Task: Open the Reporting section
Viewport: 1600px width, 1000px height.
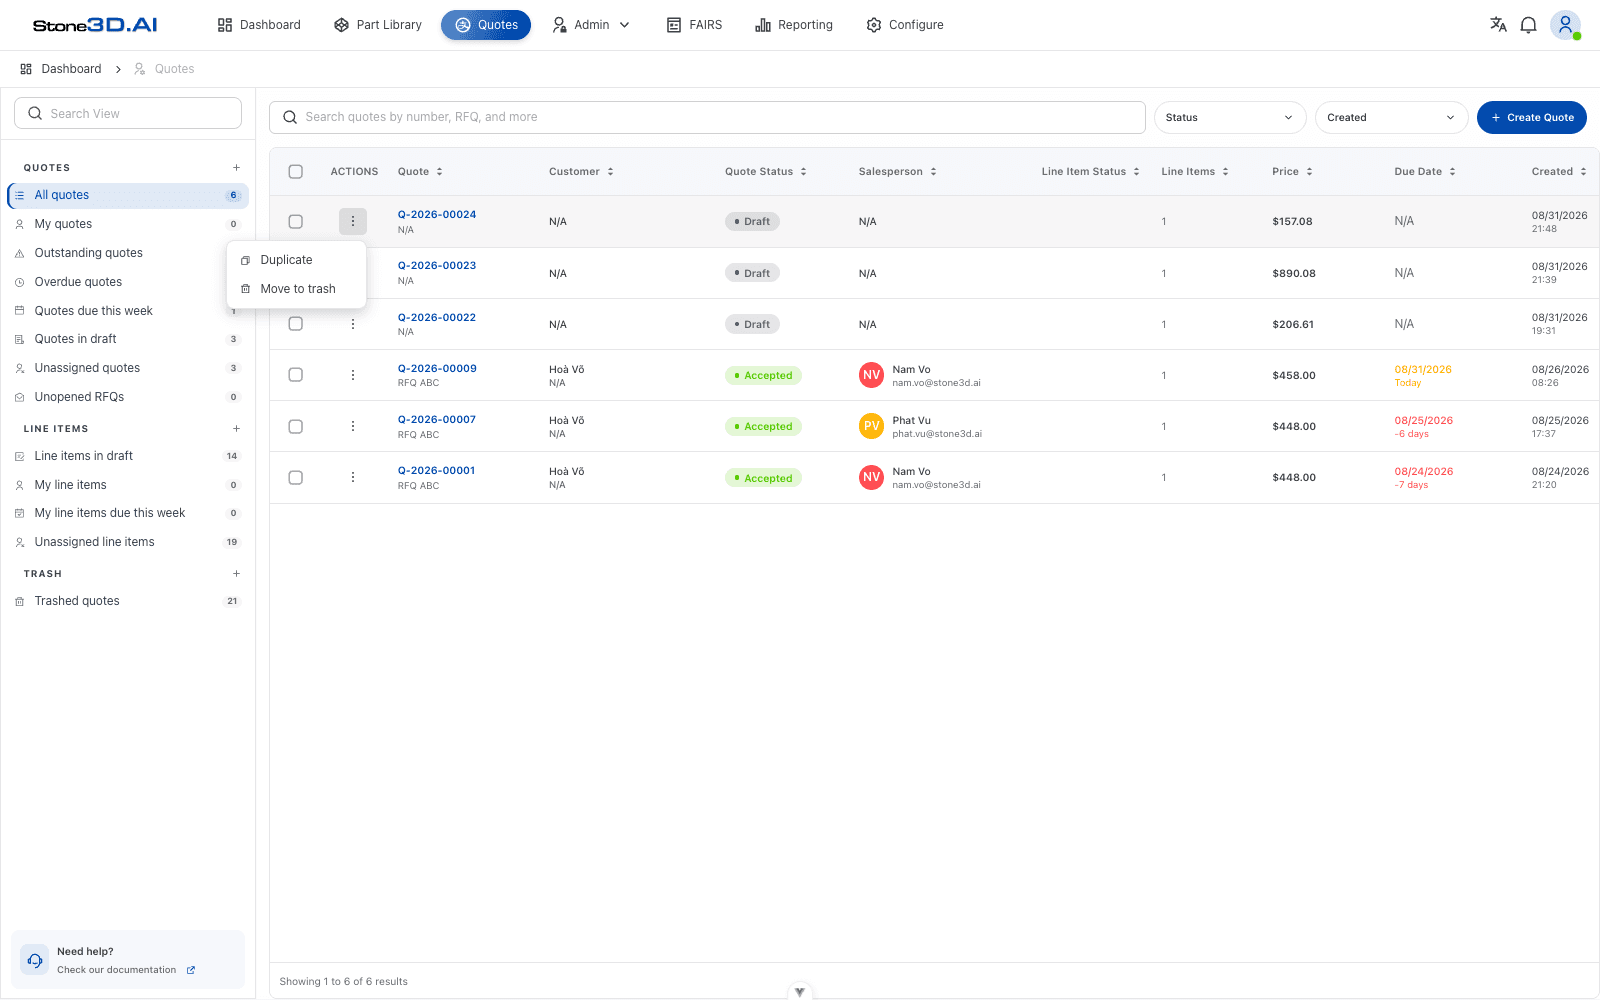Action: [794, 25]
